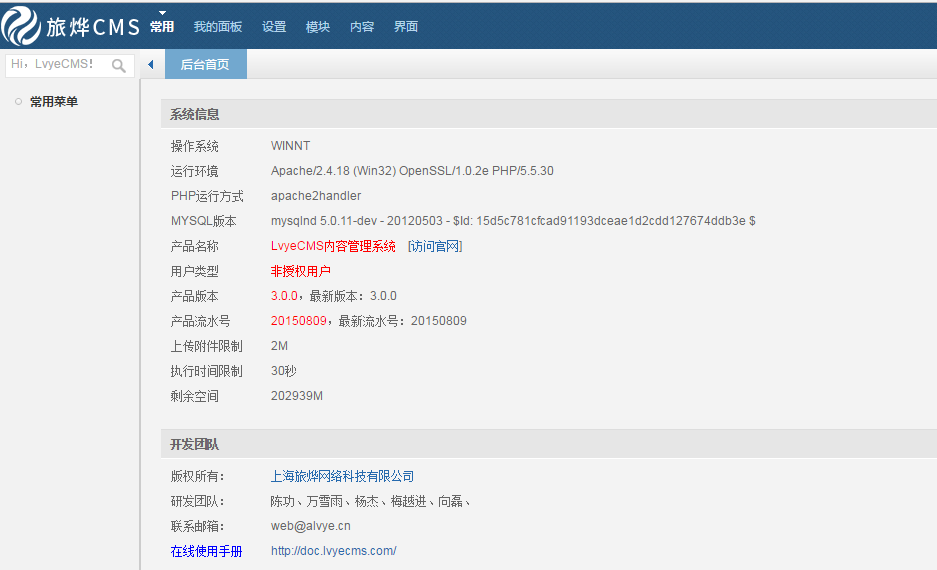
Task: Select the 后台首页 tab
Action: (206, 65)
